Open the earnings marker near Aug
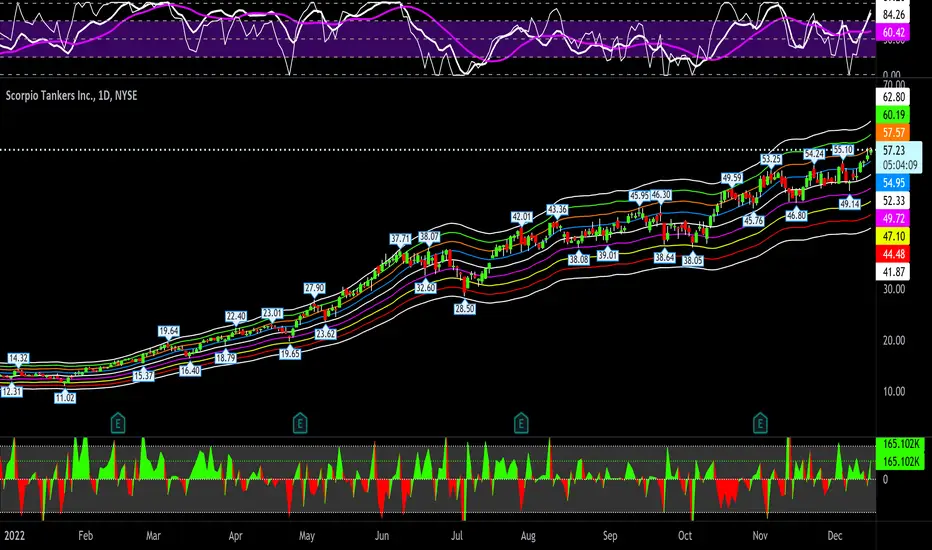The width and height of the screenshot is (932, 550). [x=521, y=423]
